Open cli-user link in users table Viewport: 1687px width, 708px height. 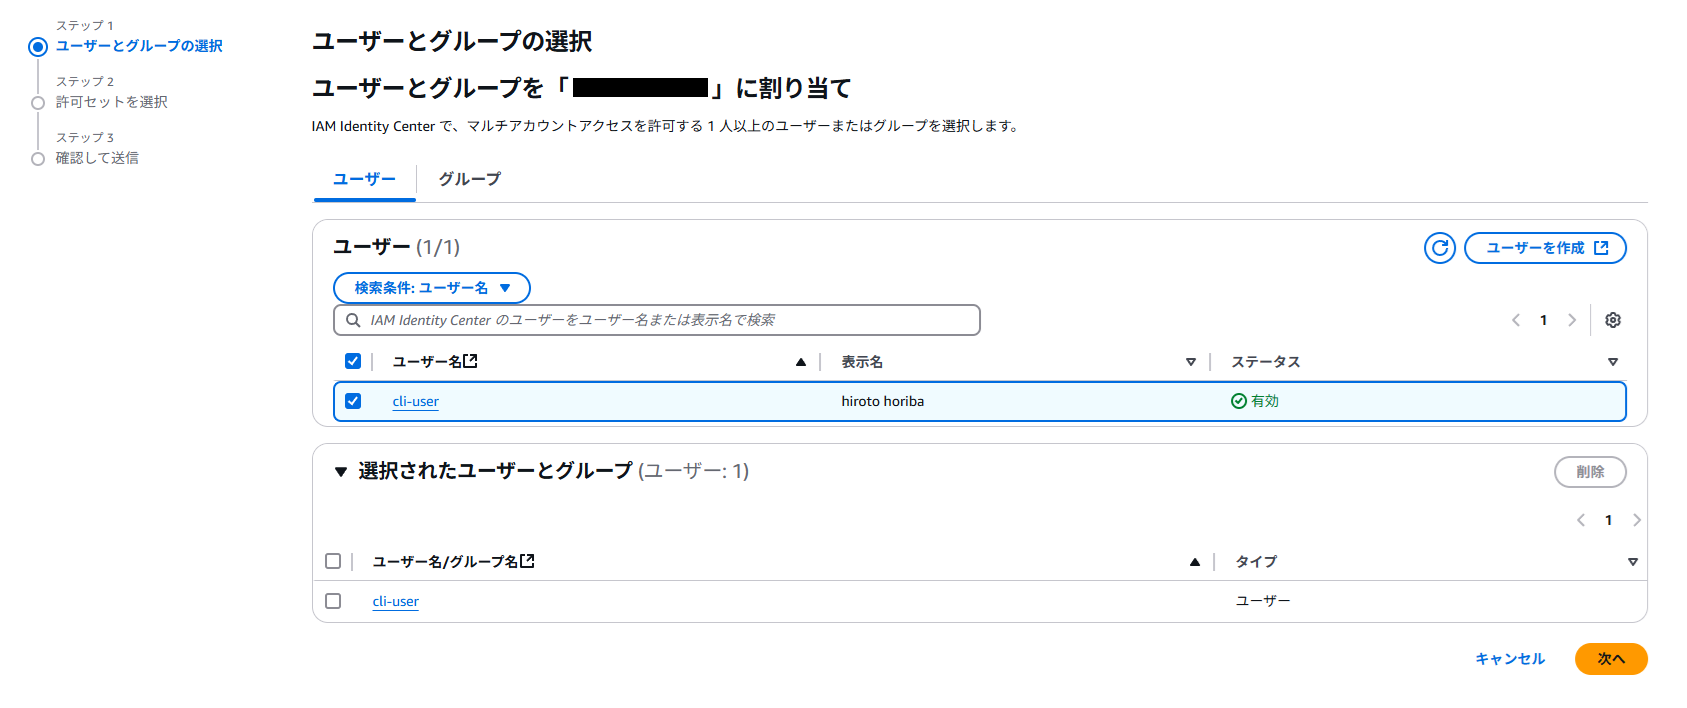pyautogui.click(x=415, y=401)
